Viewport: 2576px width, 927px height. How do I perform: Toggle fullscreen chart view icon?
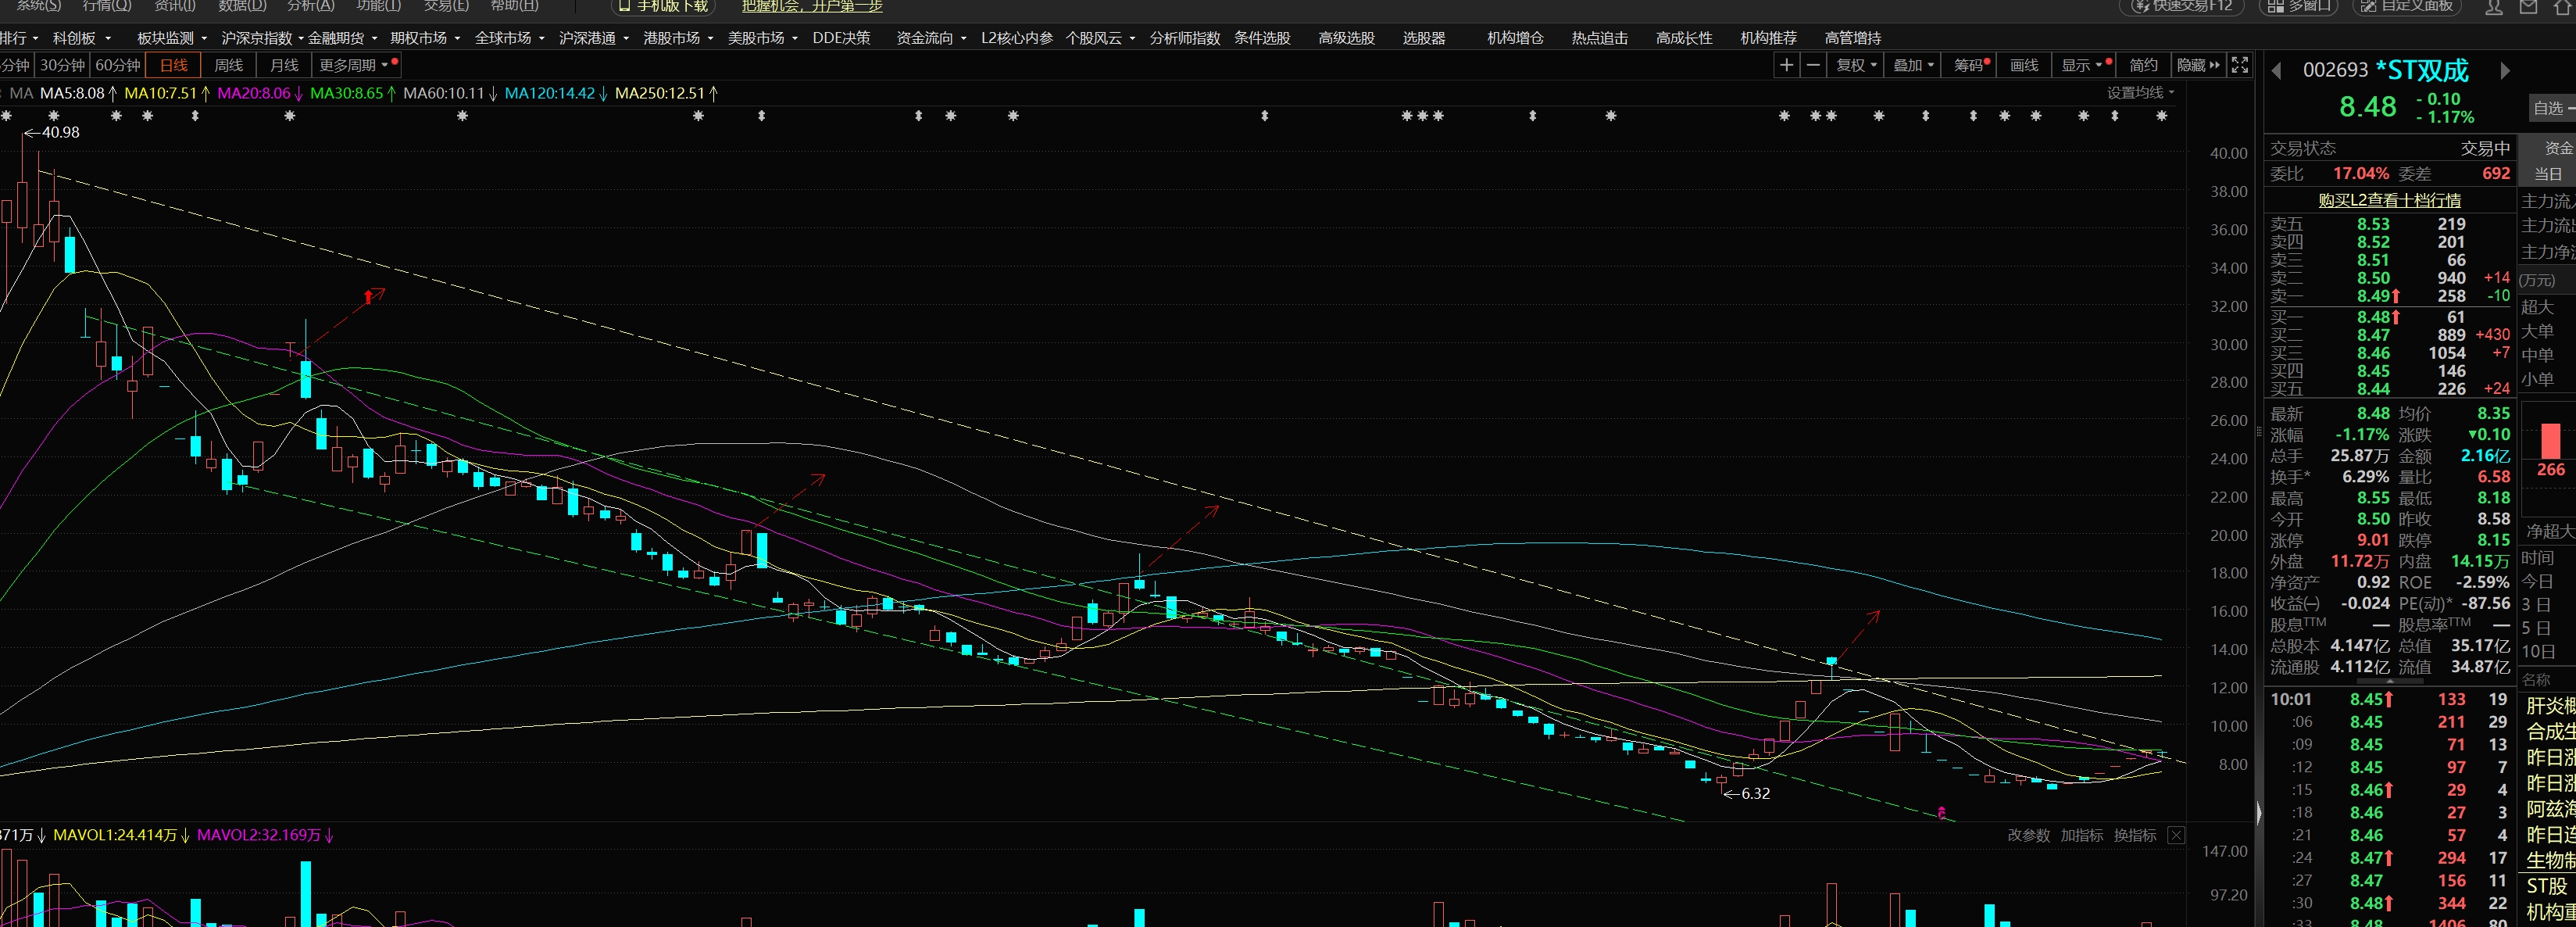(x=2240, y=65)
